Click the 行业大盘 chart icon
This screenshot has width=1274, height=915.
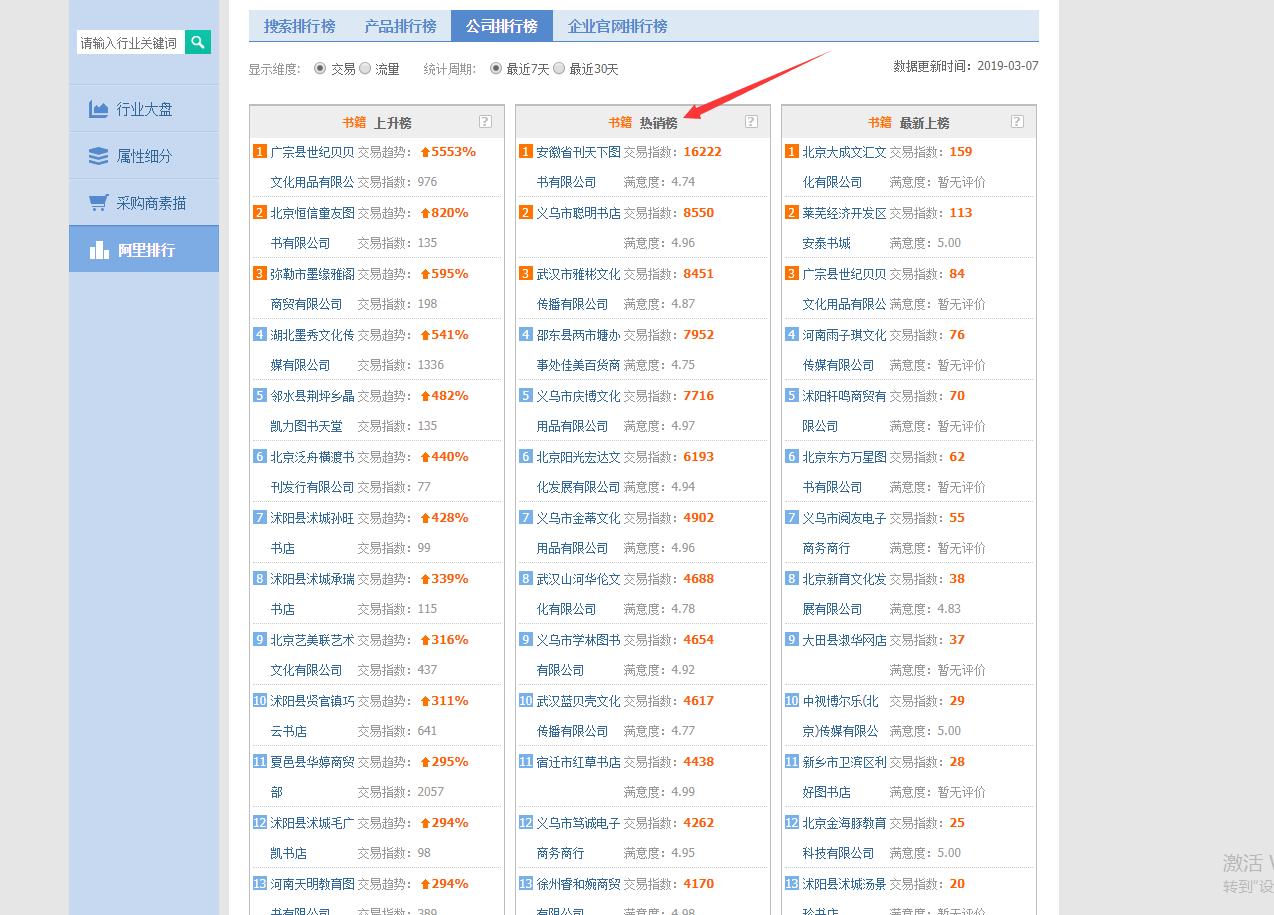coord(98,109)
